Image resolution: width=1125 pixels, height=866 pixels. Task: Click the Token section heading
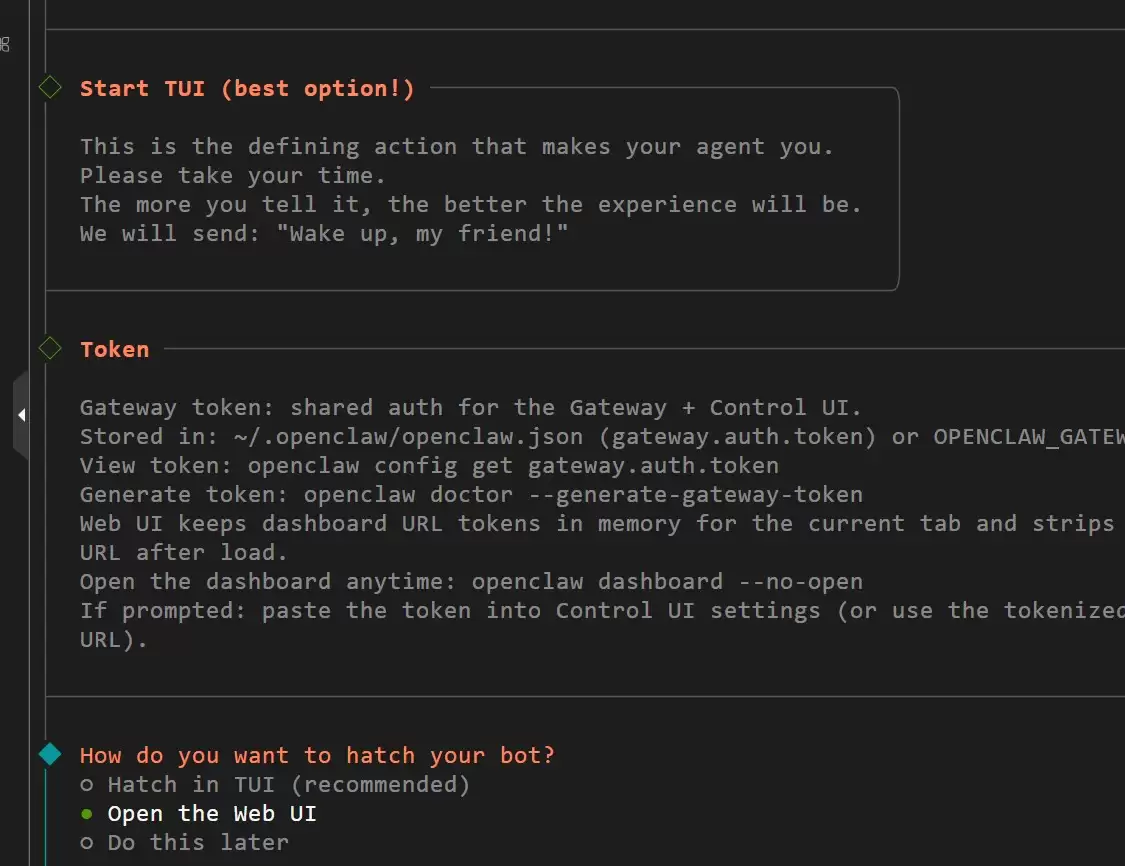coord(115,349)
